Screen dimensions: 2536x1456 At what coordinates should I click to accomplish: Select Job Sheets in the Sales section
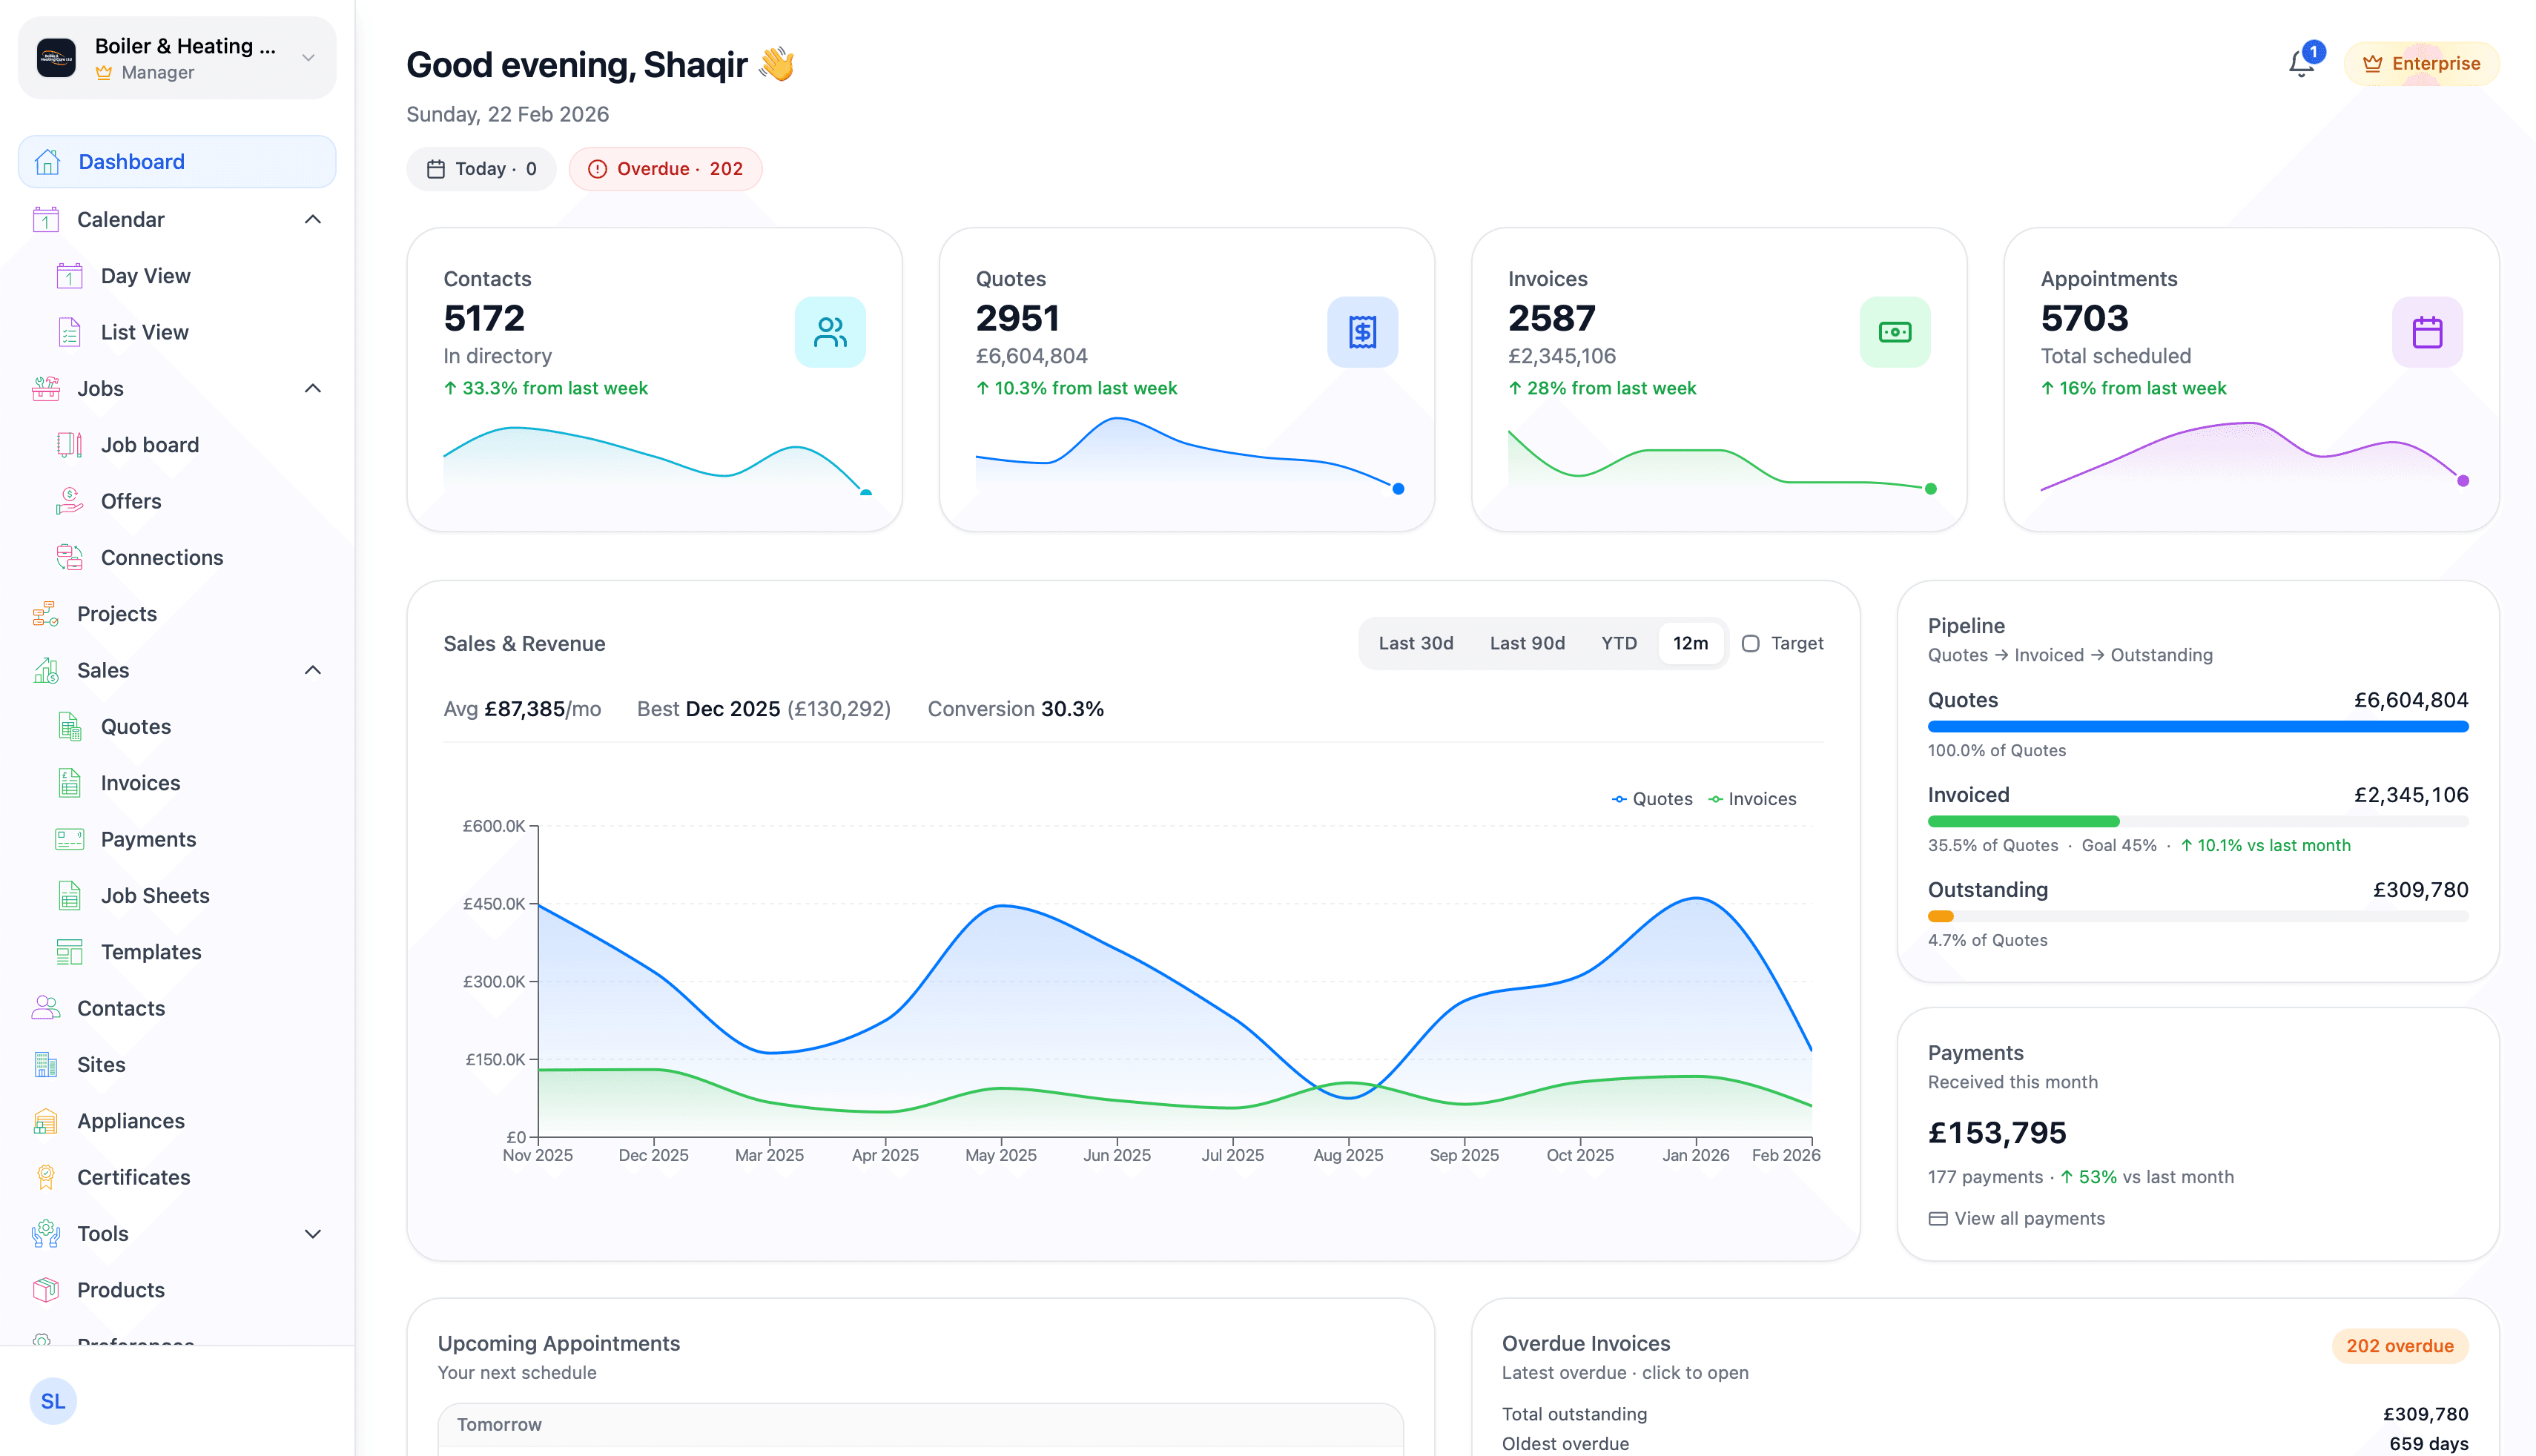point(155,895)
